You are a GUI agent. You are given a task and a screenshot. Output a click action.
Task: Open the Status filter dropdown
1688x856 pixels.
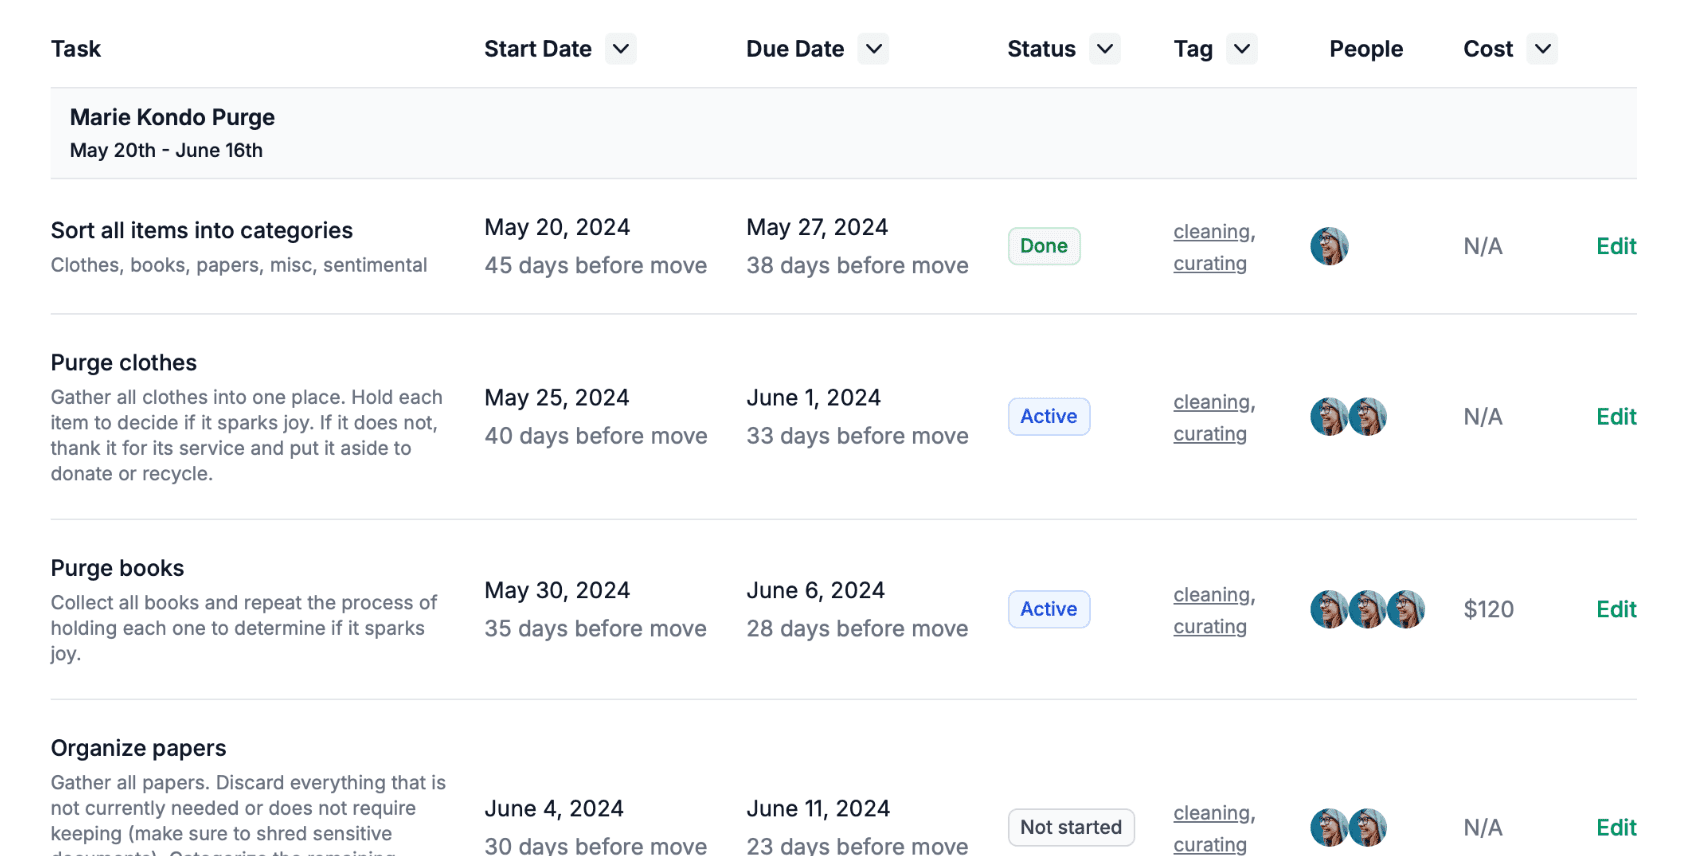[1105, 49]
